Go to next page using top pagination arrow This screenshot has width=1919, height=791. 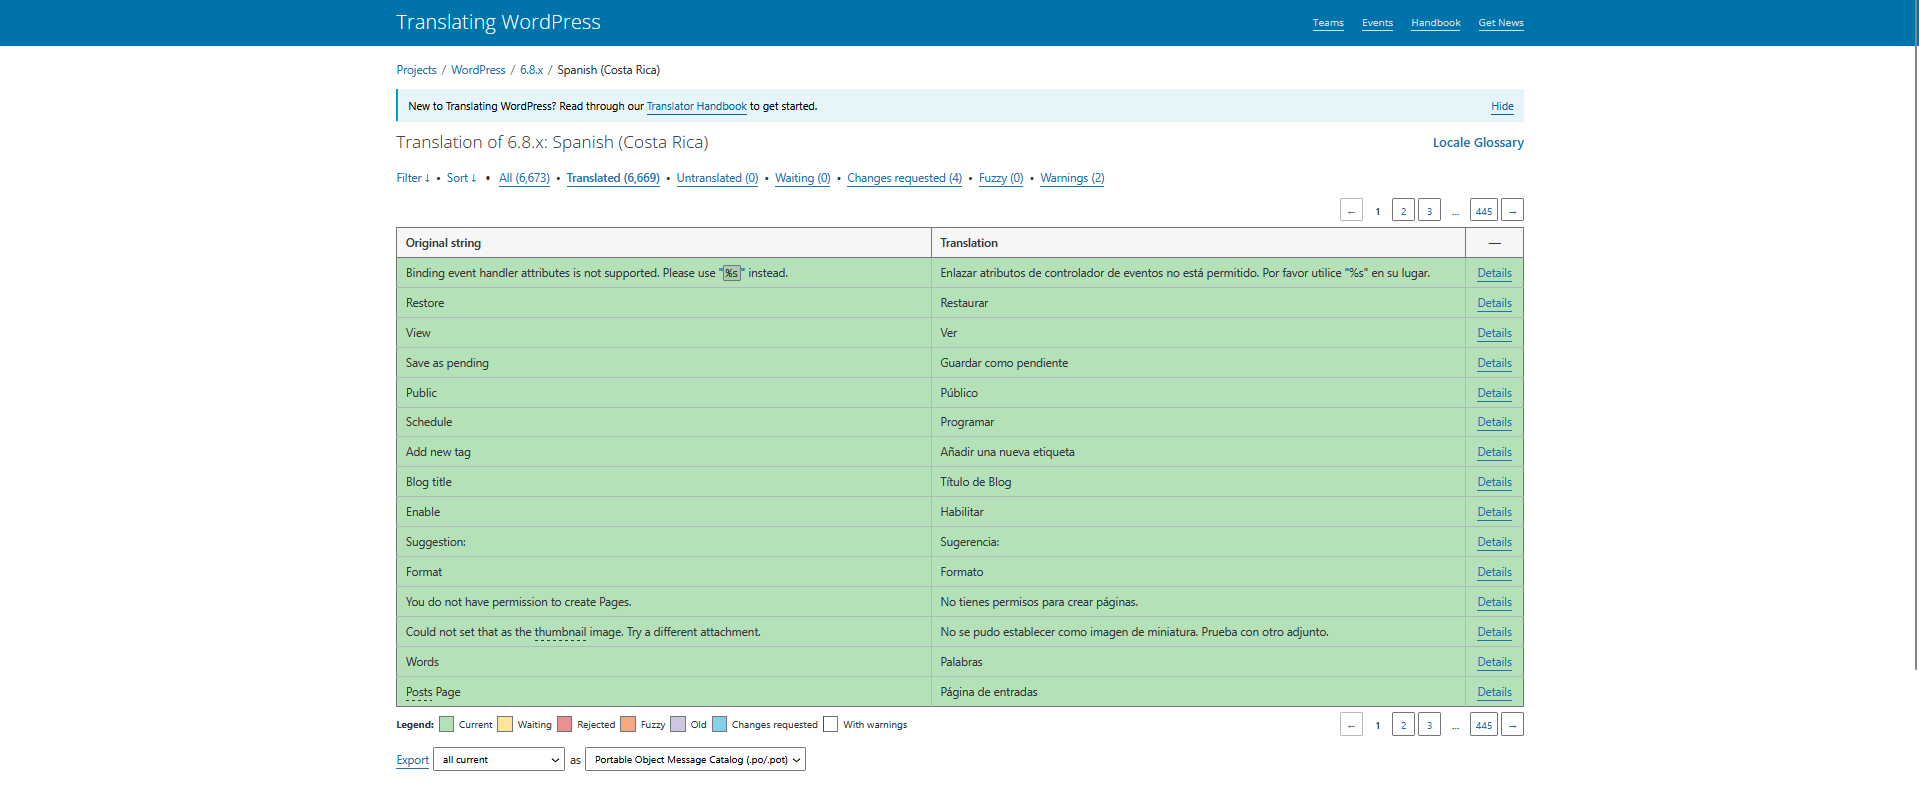[x=1512, y=210]
